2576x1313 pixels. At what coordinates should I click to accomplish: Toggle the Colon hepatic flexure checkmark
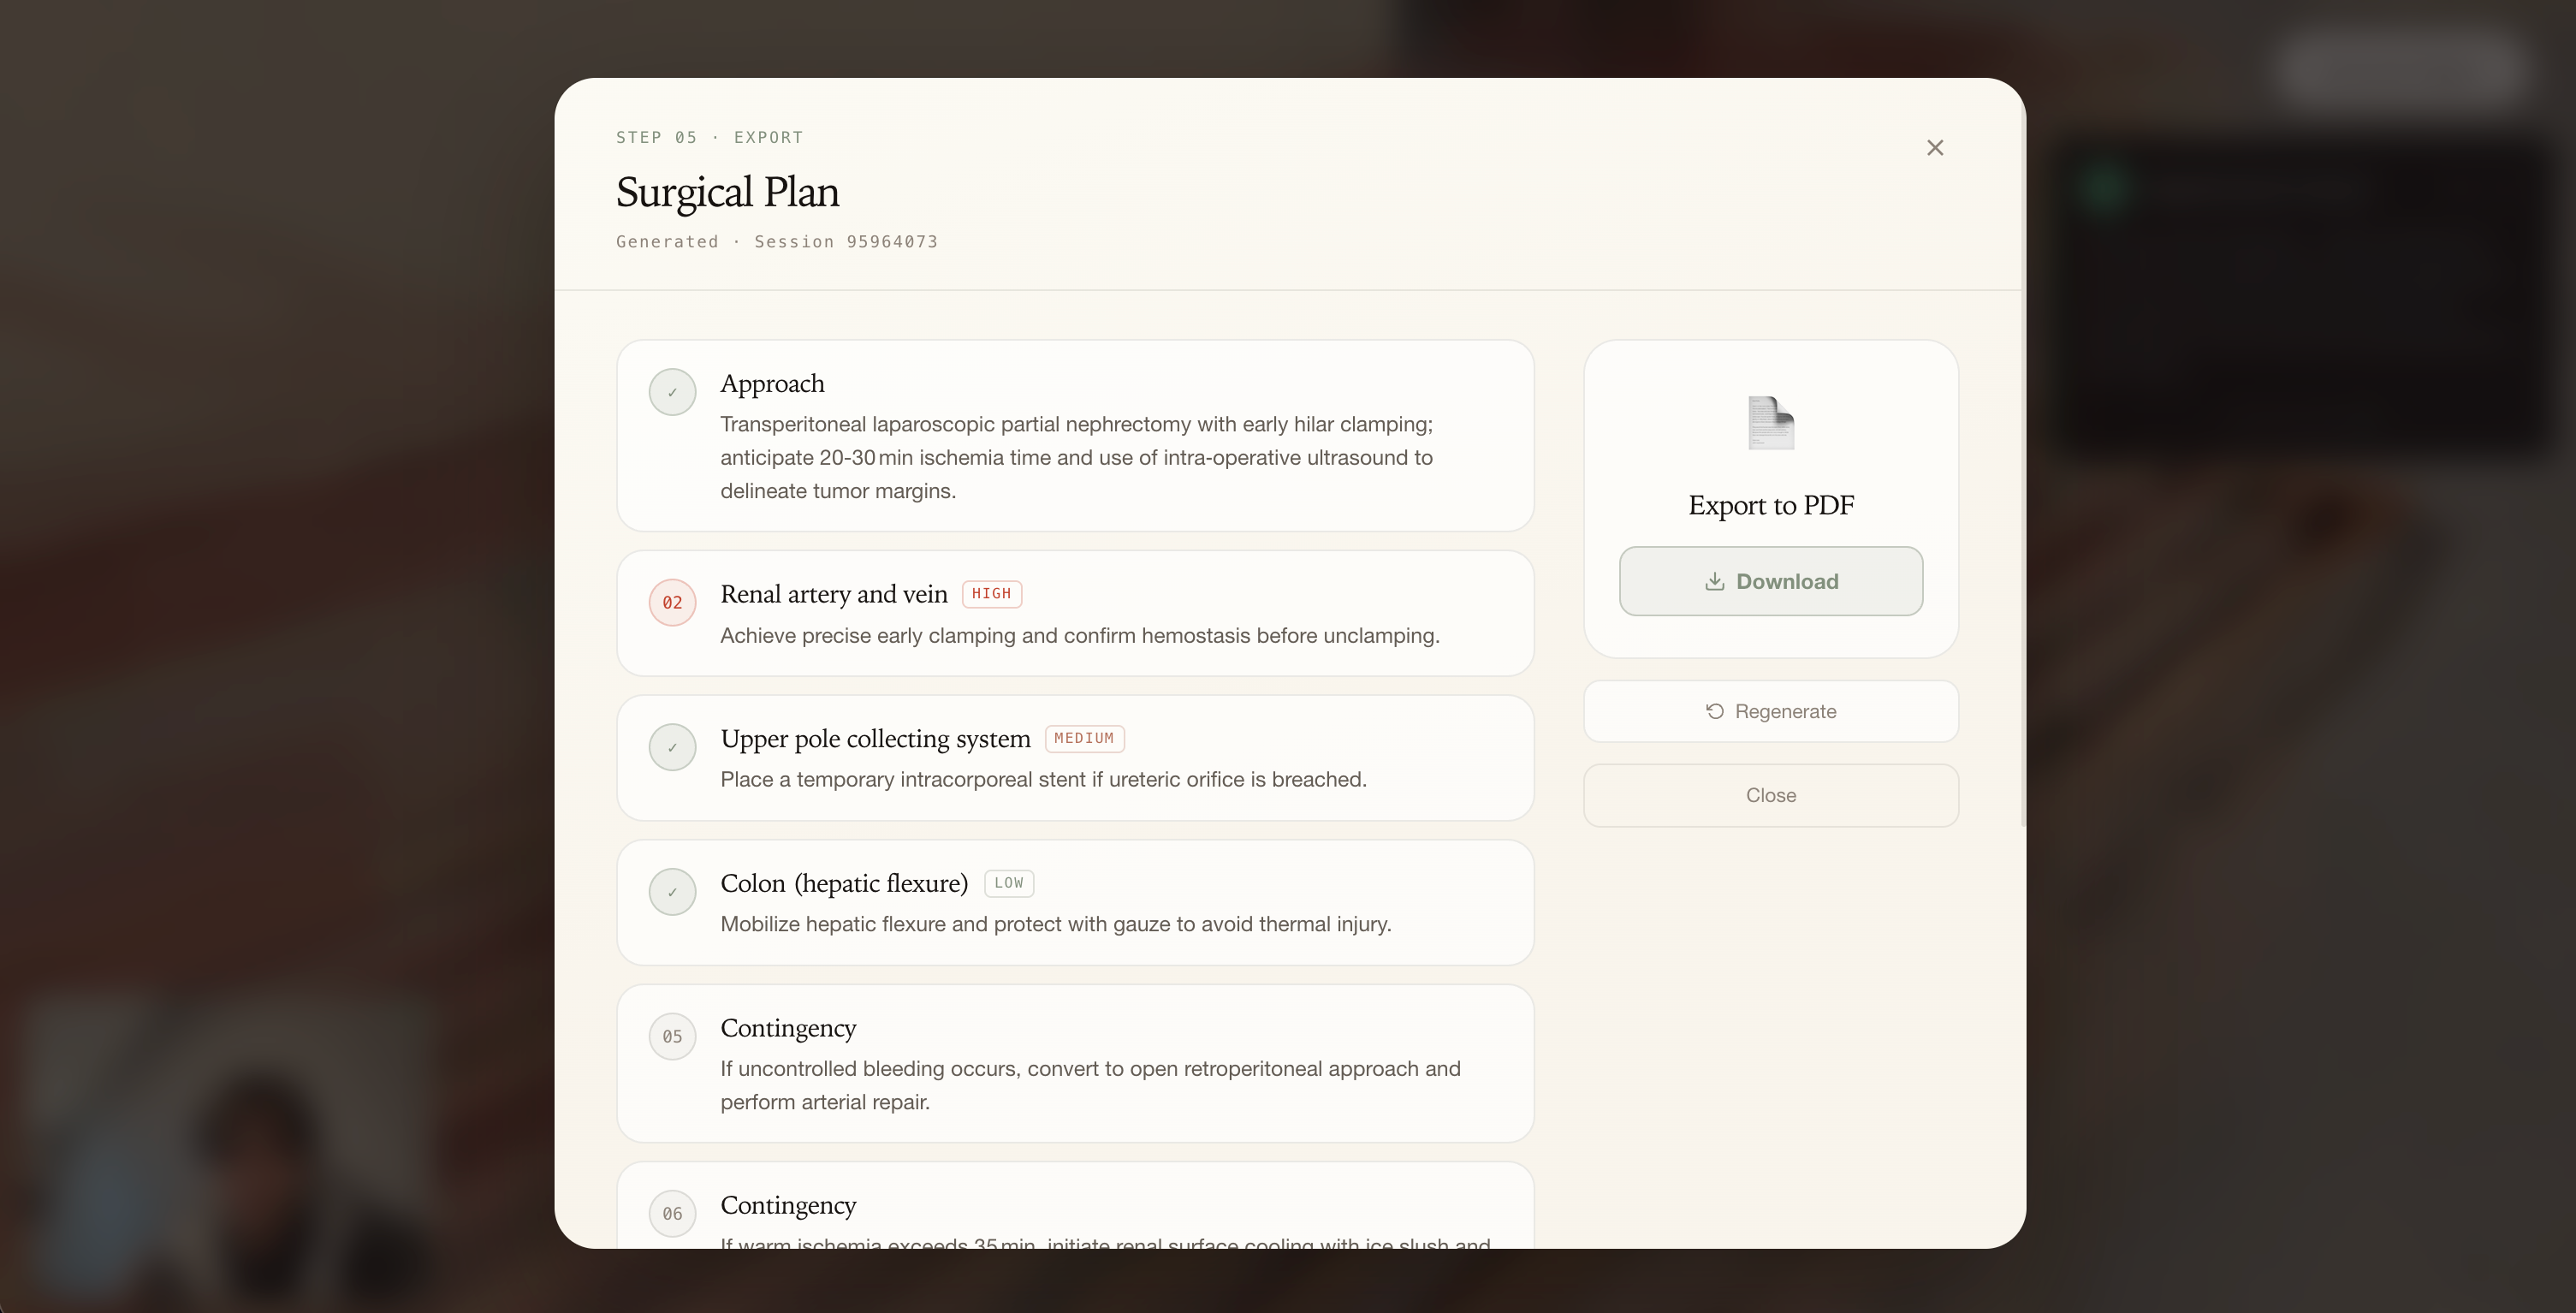(x=672, y=892)
